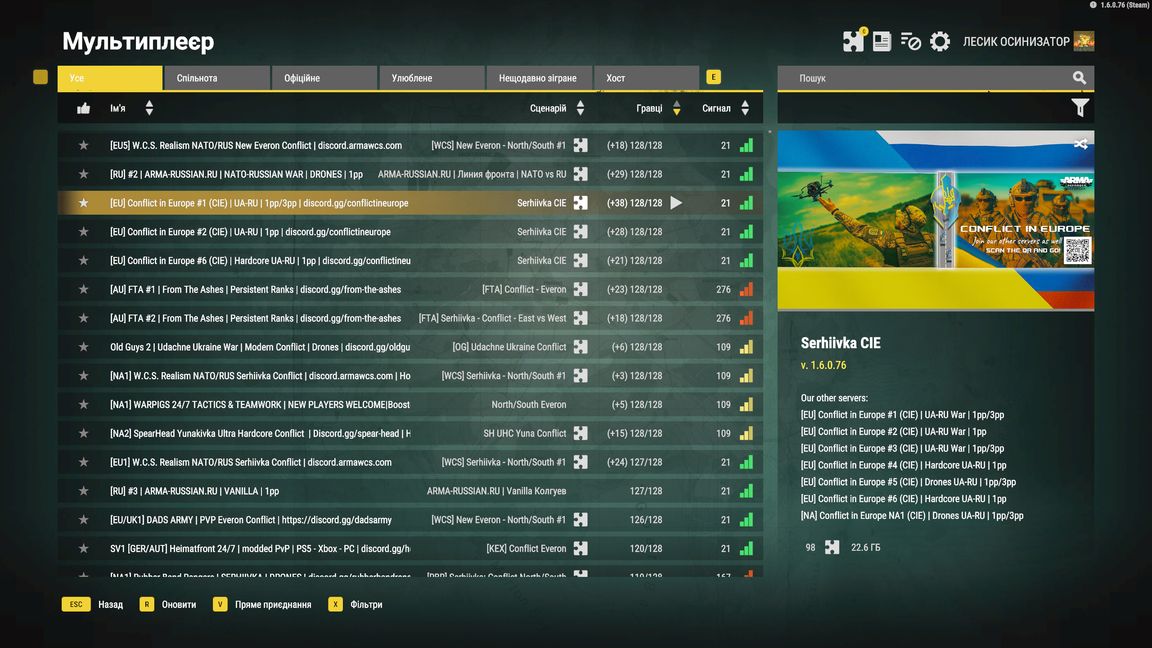Switch to the Нещодавно зігране tab
Screen dimensions: 1152x648
point(538,78)
